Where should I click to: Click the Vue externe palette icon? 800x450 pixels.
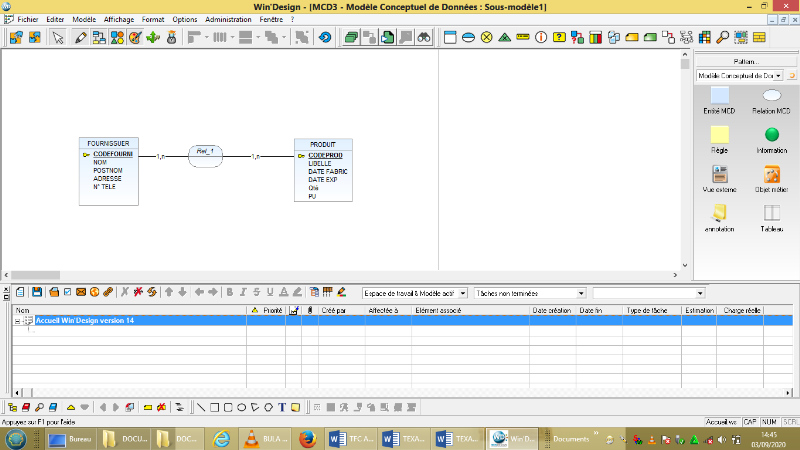click(x=719, y=174)
